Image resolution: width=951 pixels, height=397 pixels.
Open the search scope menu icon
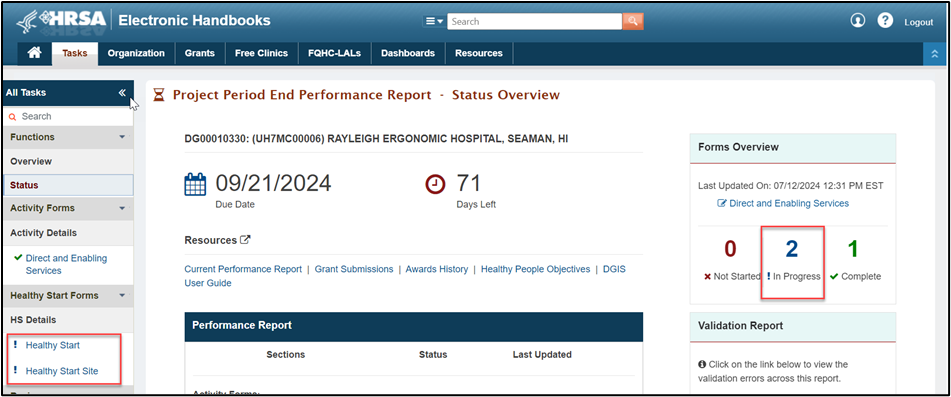tap(434, 21)
